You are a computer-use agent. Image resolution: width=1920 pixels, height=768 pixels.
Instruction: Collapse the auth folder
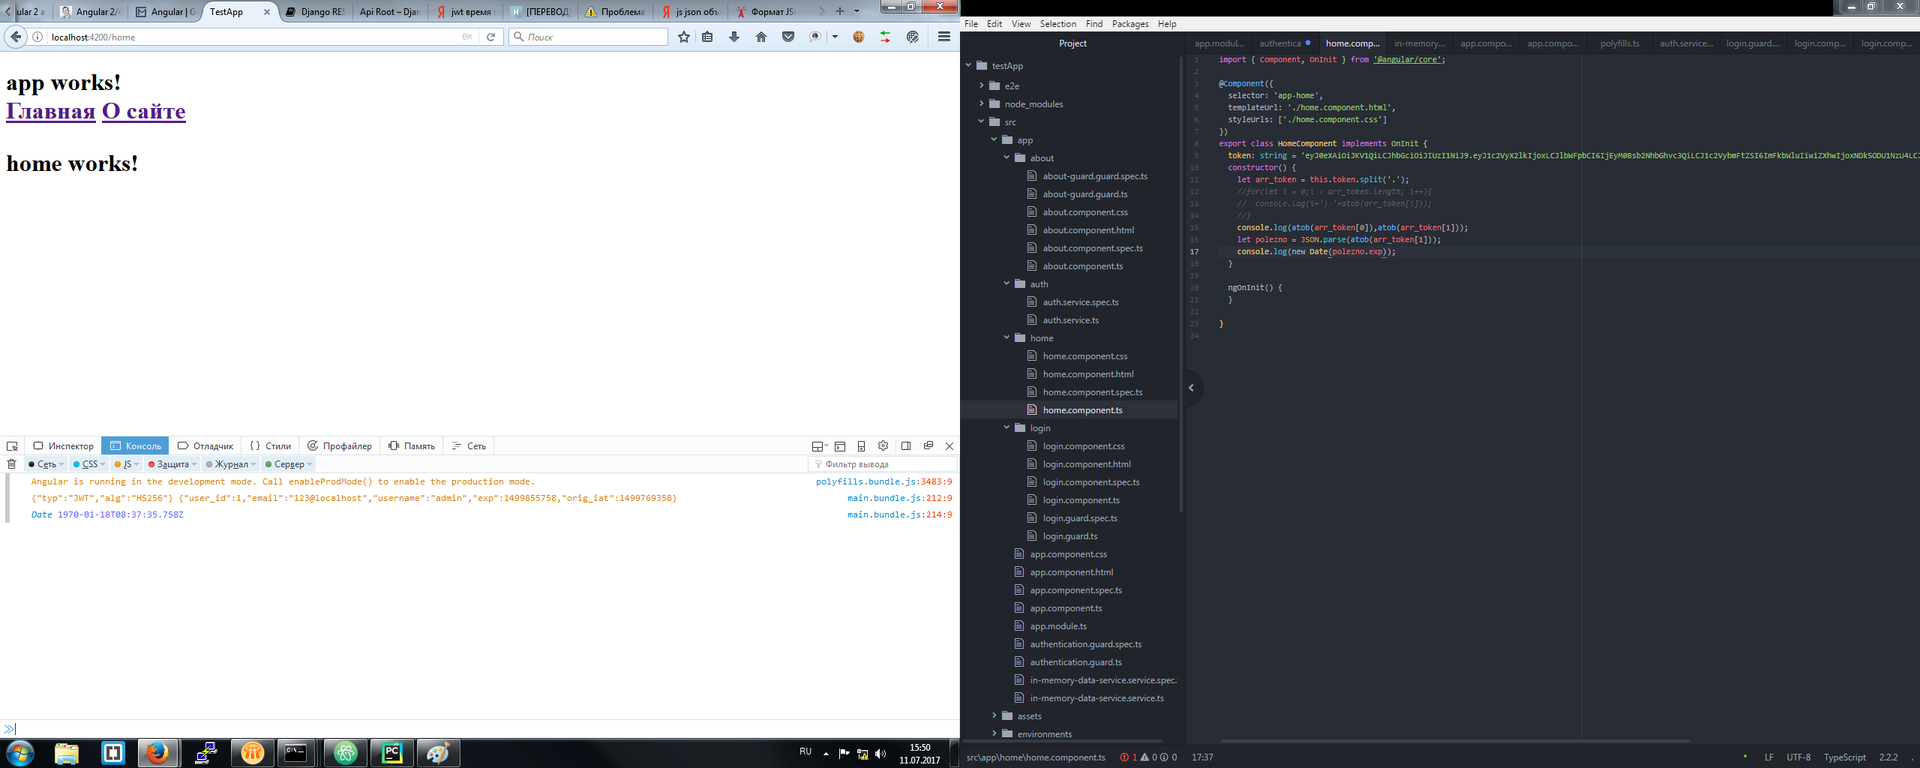point(1007,284)
